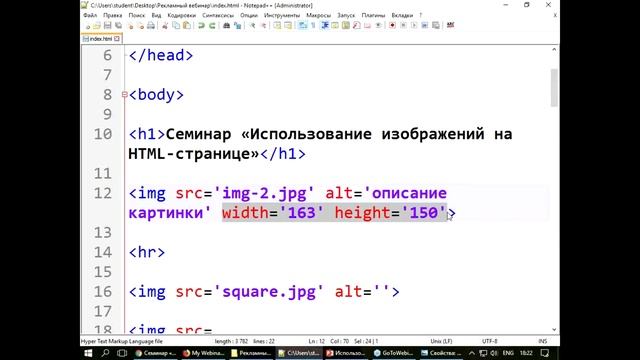Viewport: 640px width, 360px height.
Task: Click the Stop Recording macro icon
Action: (403, 26)
